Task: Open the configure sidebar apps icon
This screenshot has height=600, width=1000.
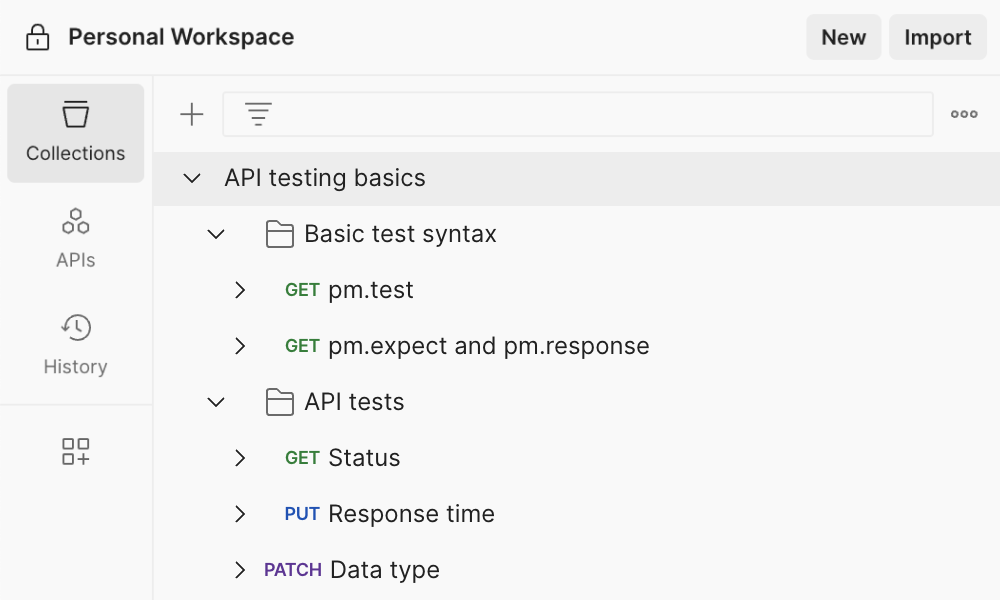Action: [x=76, y=452]
